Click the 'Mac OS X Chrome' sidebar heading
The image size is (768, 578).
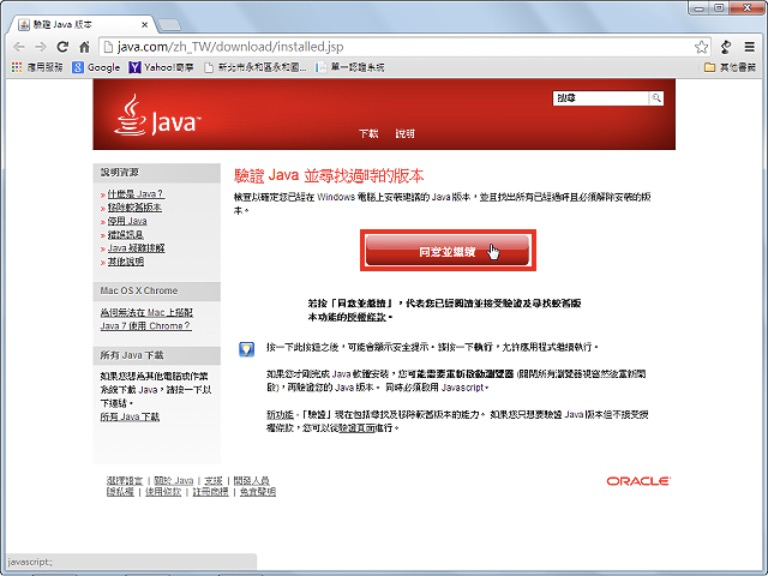tap(139, 290)
